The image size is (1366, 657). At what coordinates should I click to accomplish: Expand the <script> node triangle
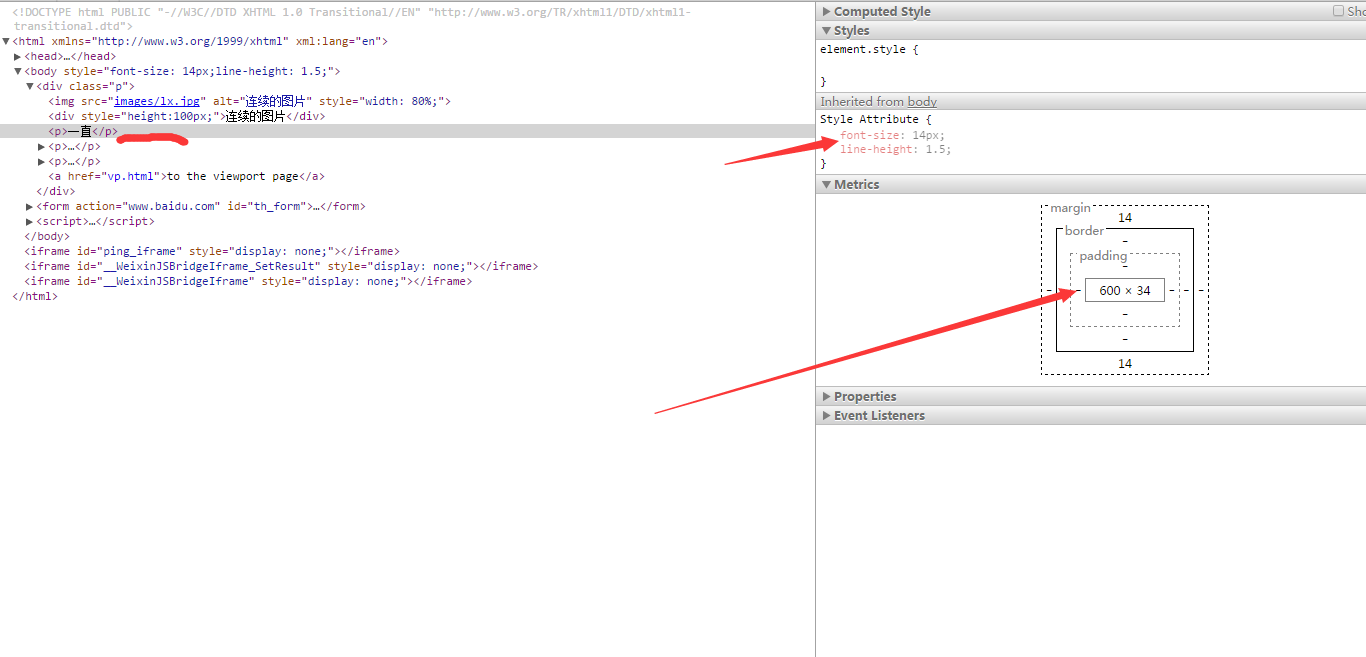tap(30, 222)
